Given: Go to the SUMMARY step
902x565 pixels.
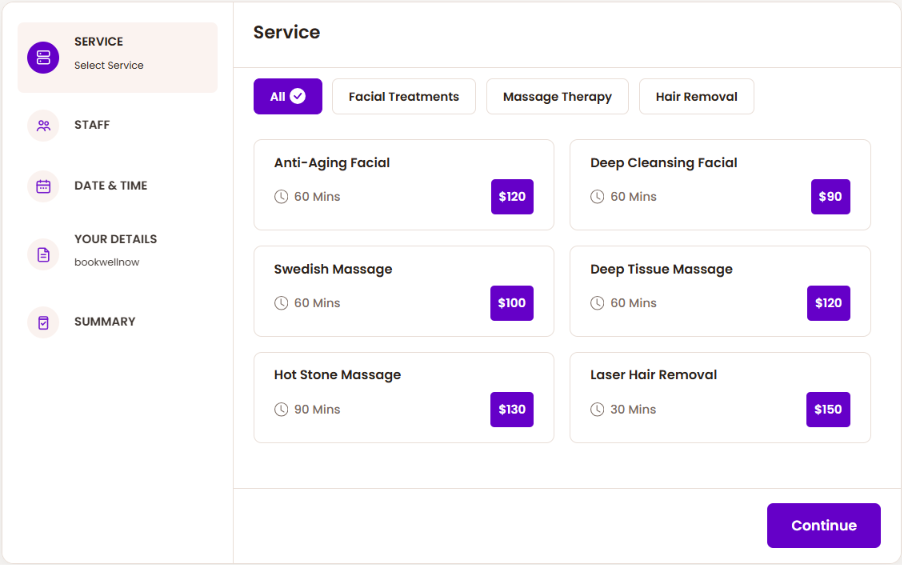Looking at the screenshot, I should click(x=105, y=322).
